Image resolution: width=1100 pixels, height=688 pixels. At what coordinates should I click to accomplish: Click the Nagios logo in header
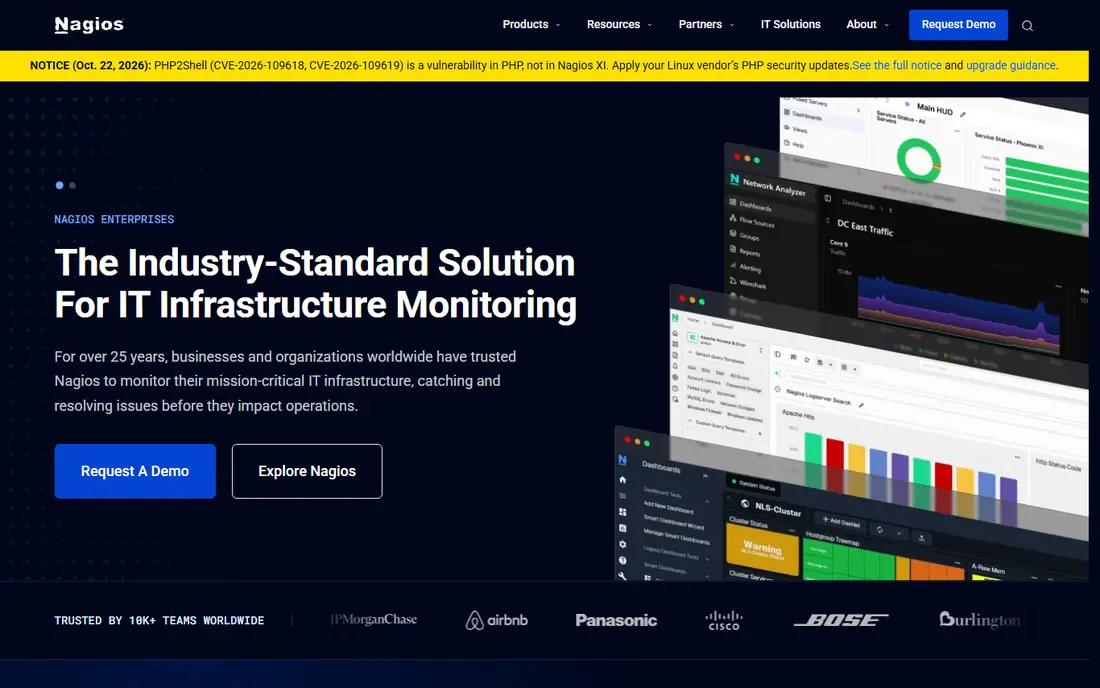(x=89, y=25)
